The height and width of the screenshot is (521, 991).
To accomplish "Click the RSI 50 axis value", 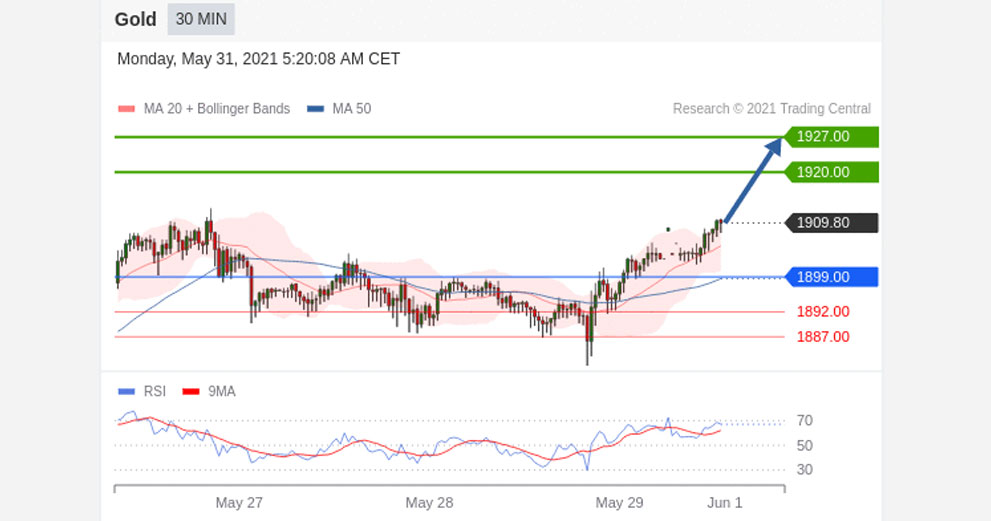I will pyautogui.click(x=805, y=446).
